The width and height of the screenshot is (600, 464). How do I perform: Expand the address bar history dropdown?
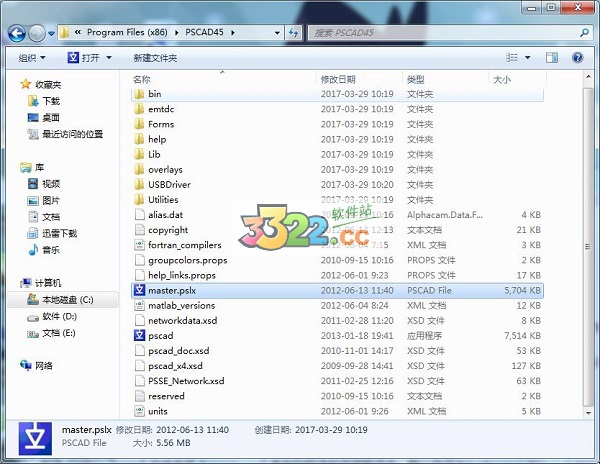277,33
